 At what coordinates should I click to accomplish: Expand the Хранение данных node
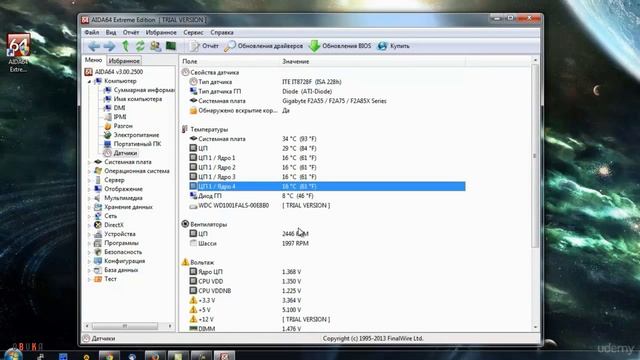point(89,207)
